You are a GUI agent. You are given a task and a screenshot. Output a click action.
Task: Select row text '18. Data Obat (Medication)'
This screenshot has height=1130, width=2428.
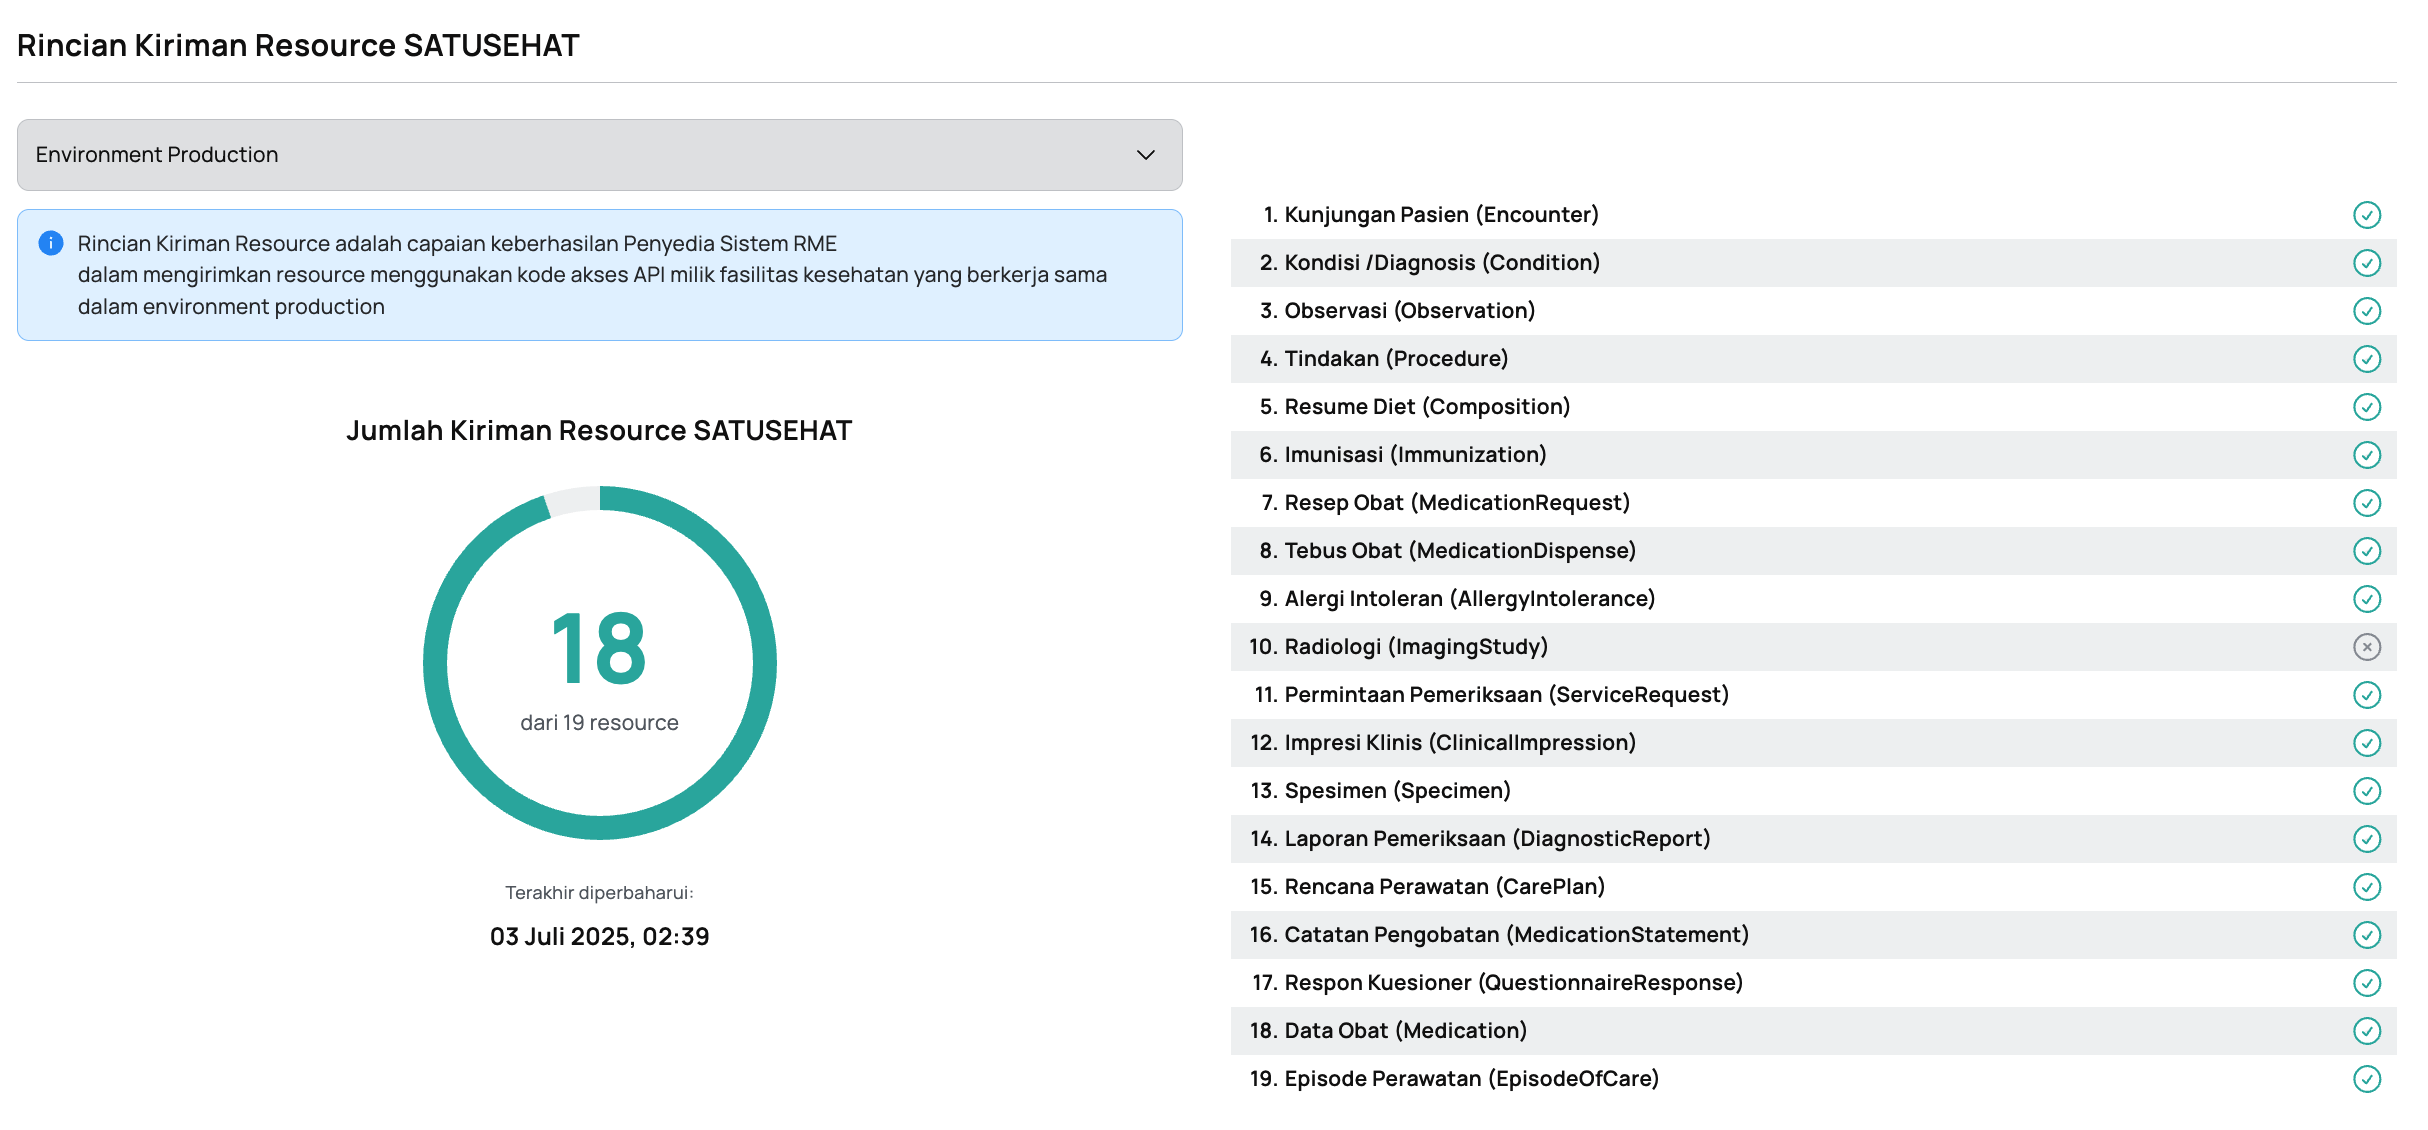click(1389, 1031)
